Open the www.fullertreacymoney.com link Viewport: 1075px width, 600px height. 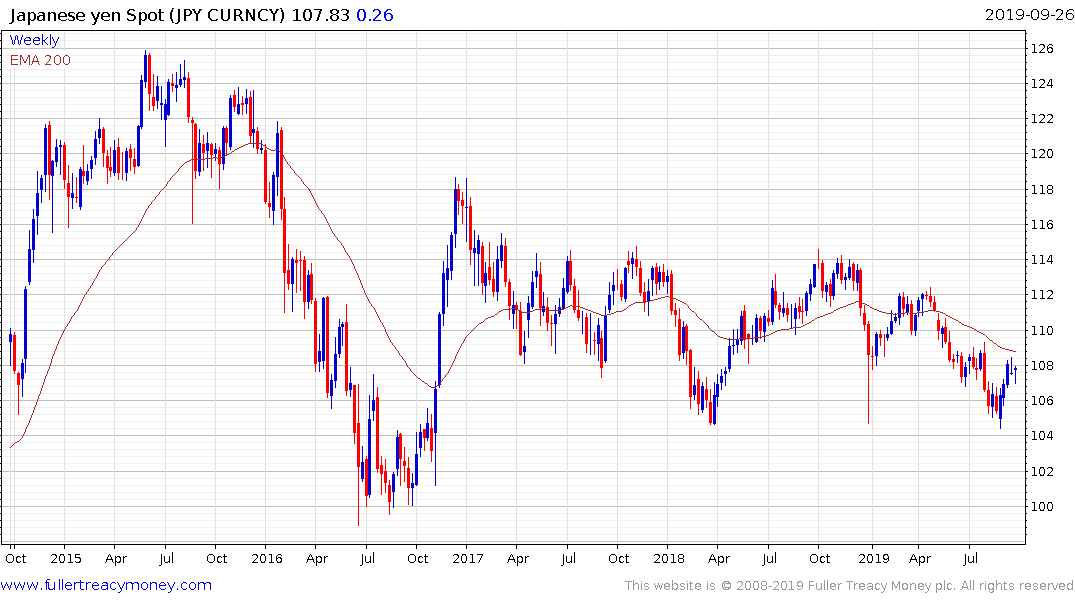pyautogui.click(x=106, y=585)
